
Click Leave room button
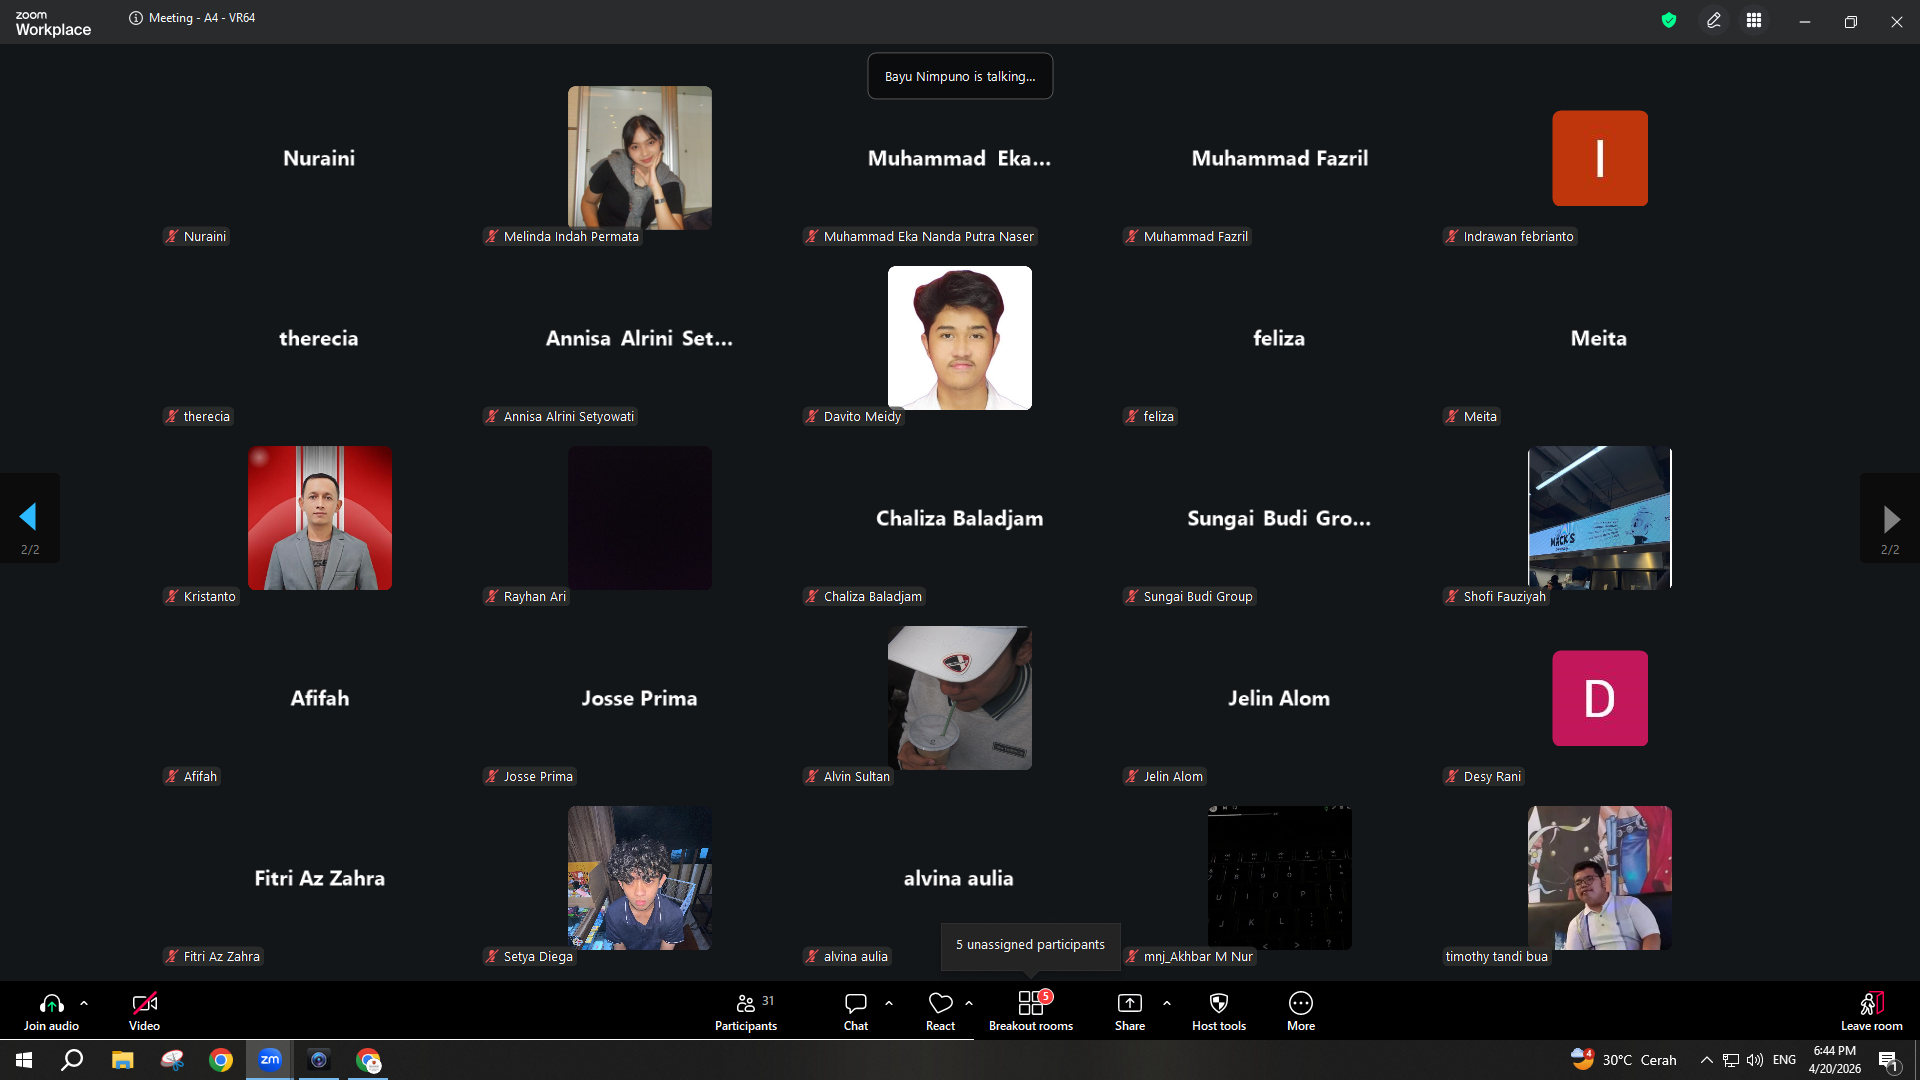1872,1011
